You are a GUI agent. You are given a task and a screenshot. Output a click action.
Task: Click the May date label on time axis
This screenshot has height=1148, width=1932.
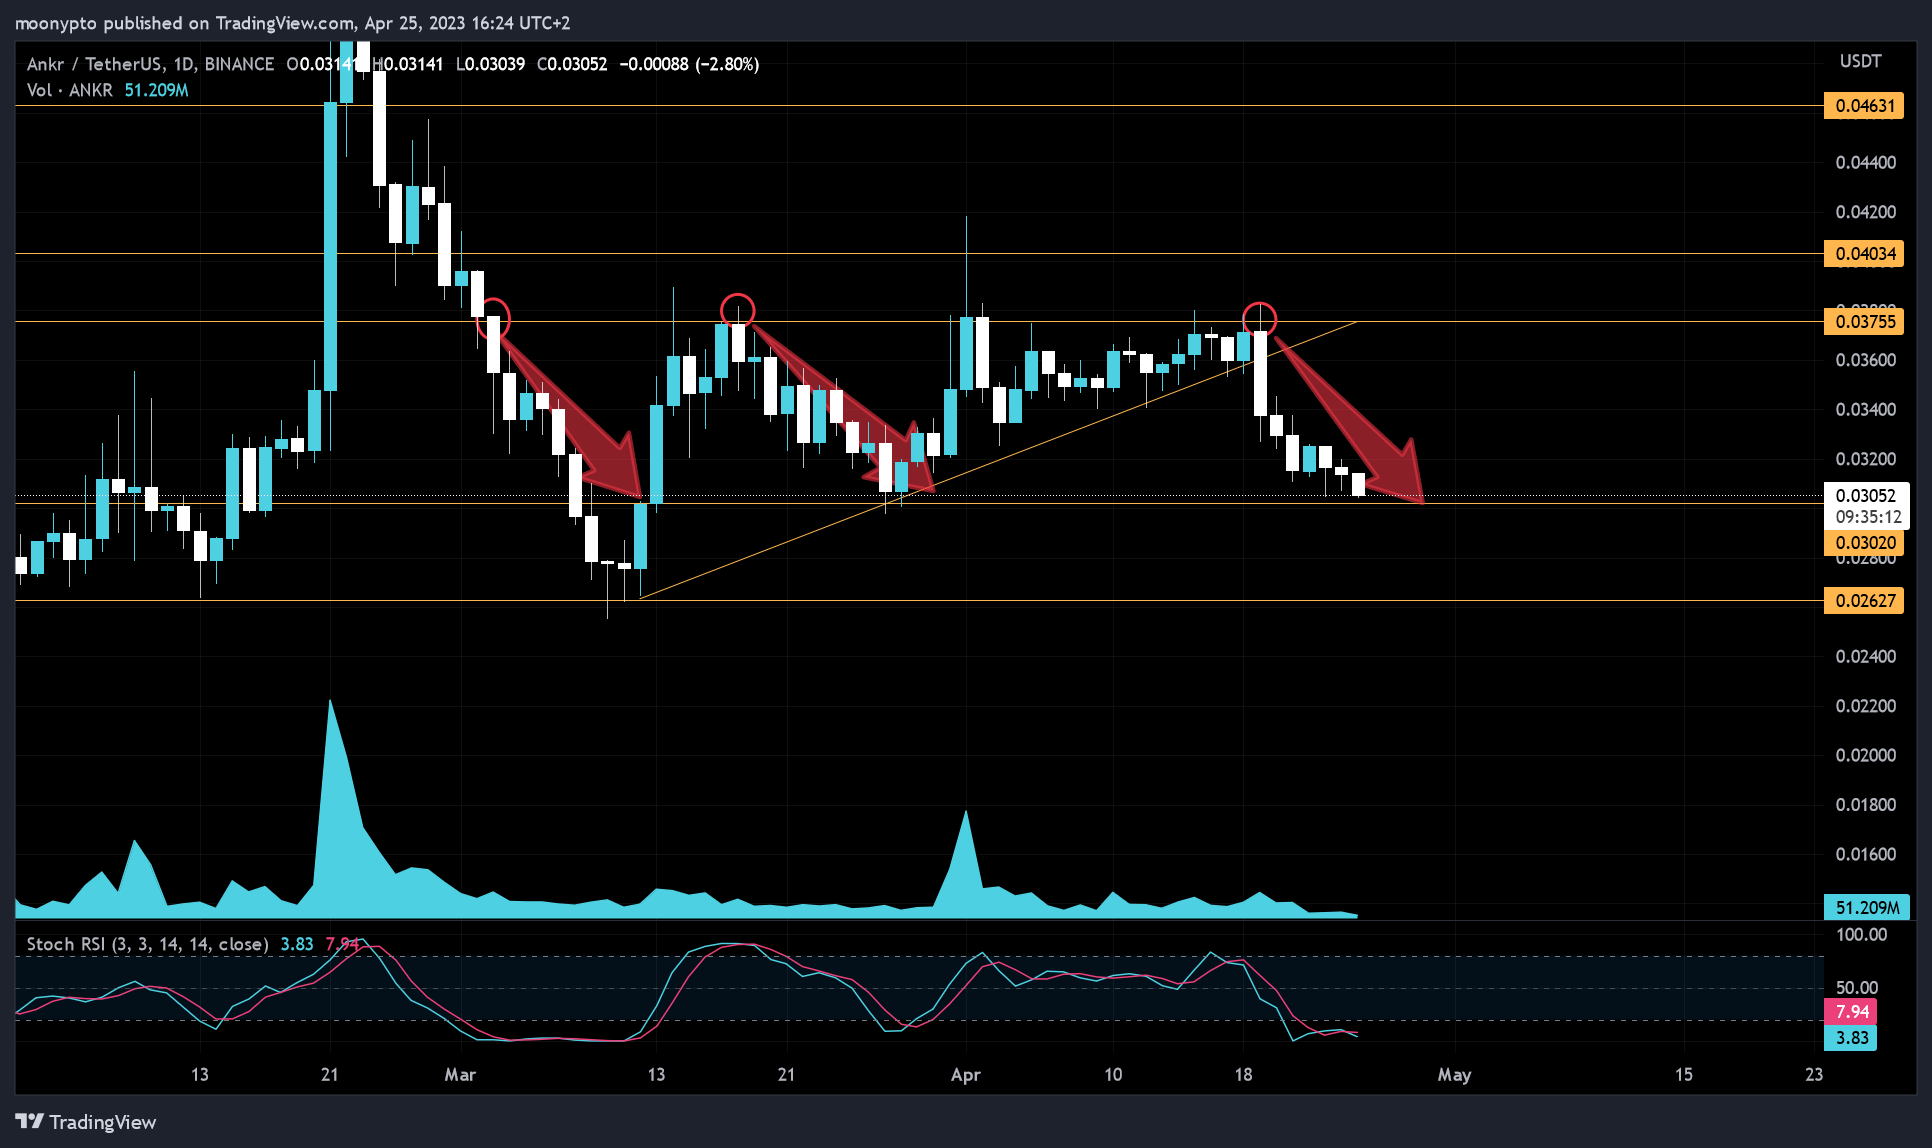[1454, 1075]
